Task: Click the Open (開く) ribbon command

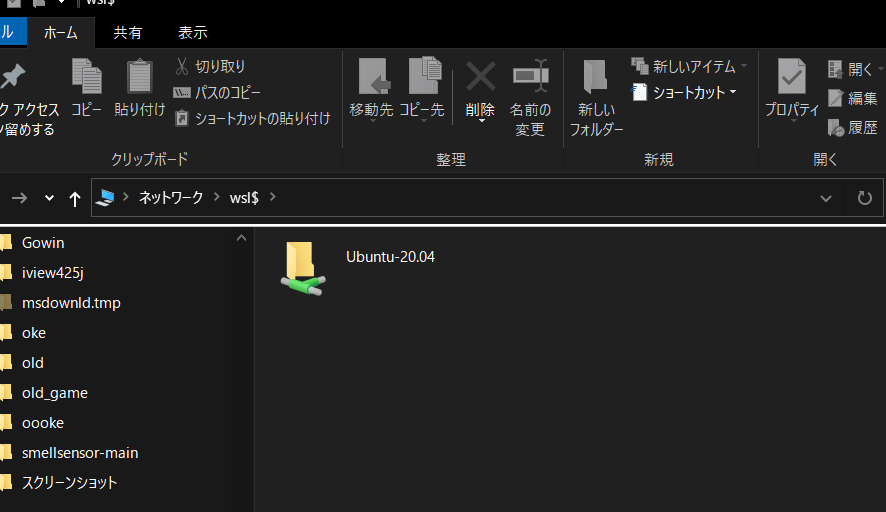Action: [x=853, y=70]
